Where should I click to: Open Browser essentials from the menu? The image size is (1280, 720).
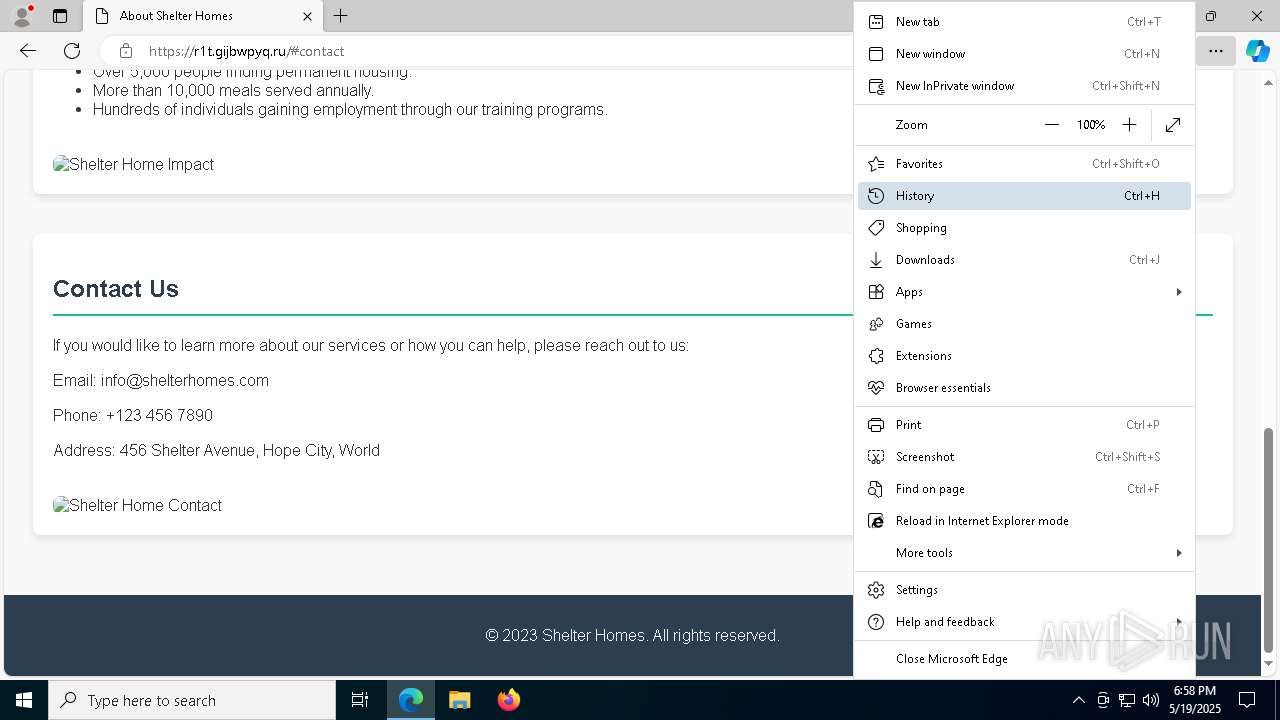click(1024, 388)
